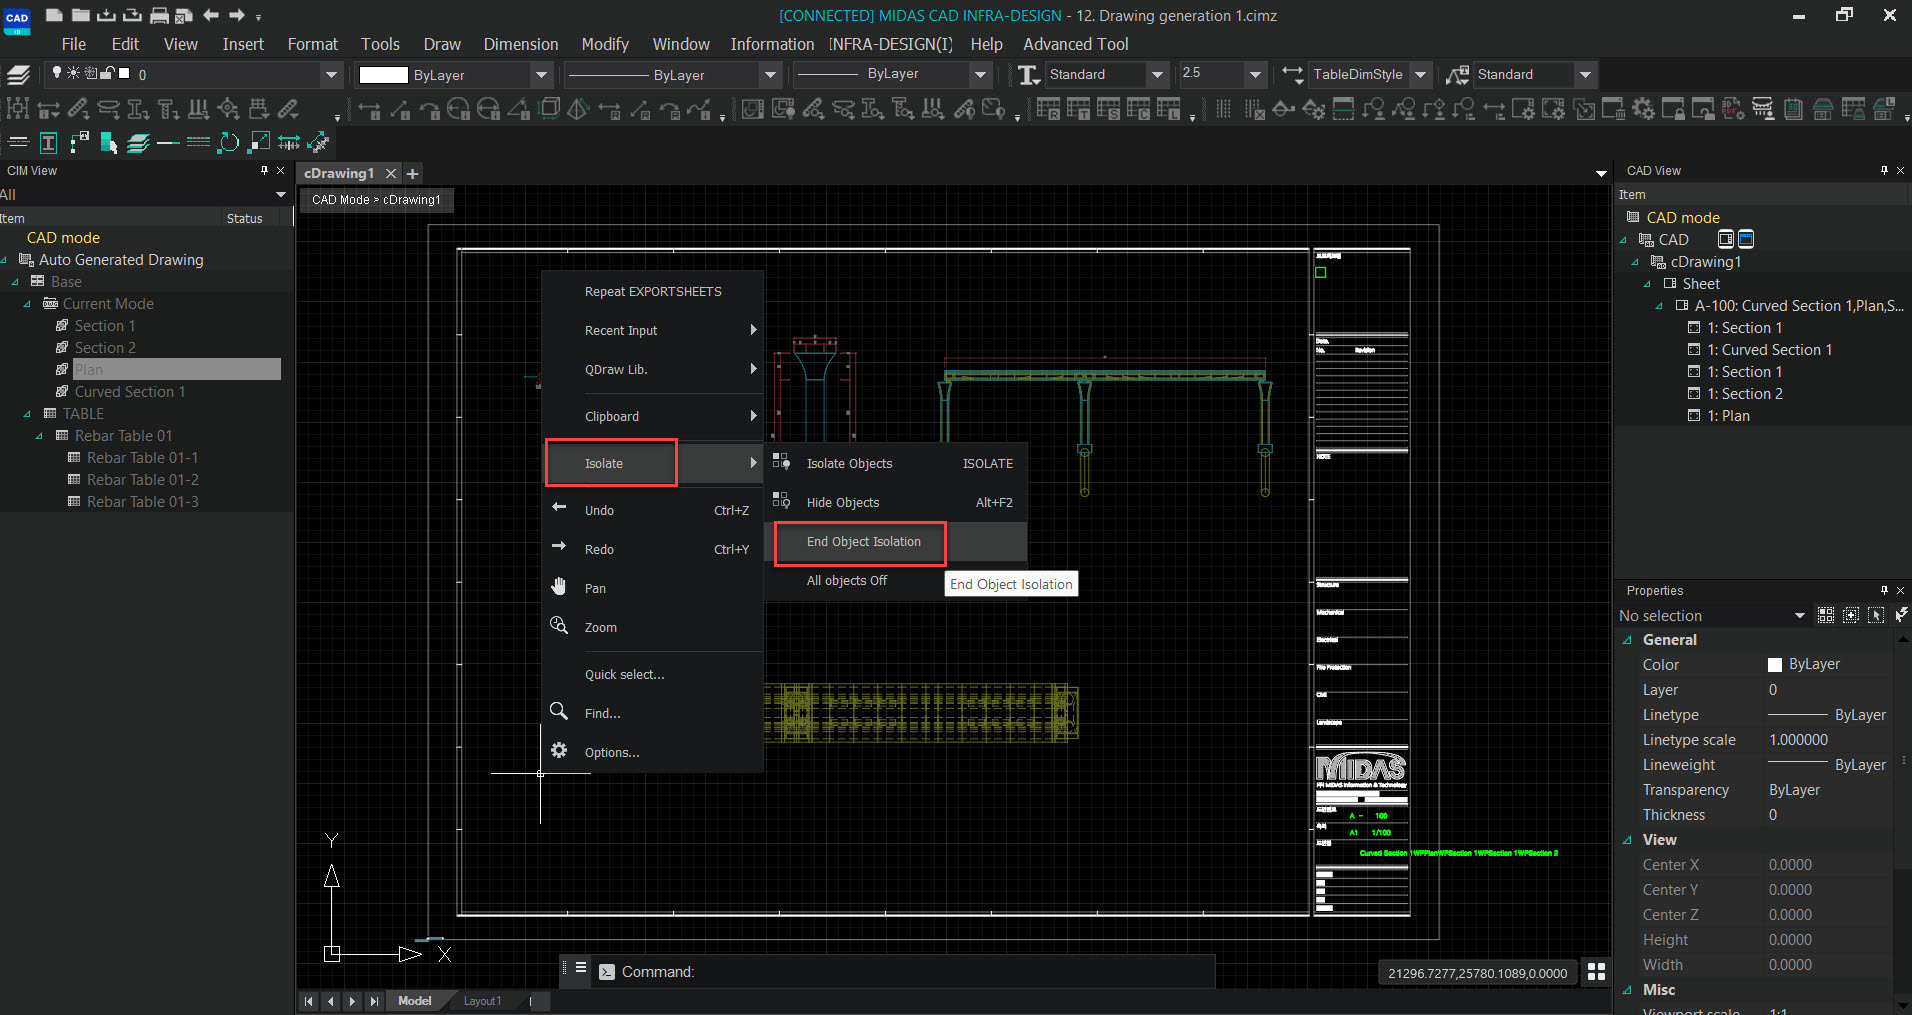Click the Open folder icon in title bar
The image size is (1912, 1015).
tap(81, 15)
